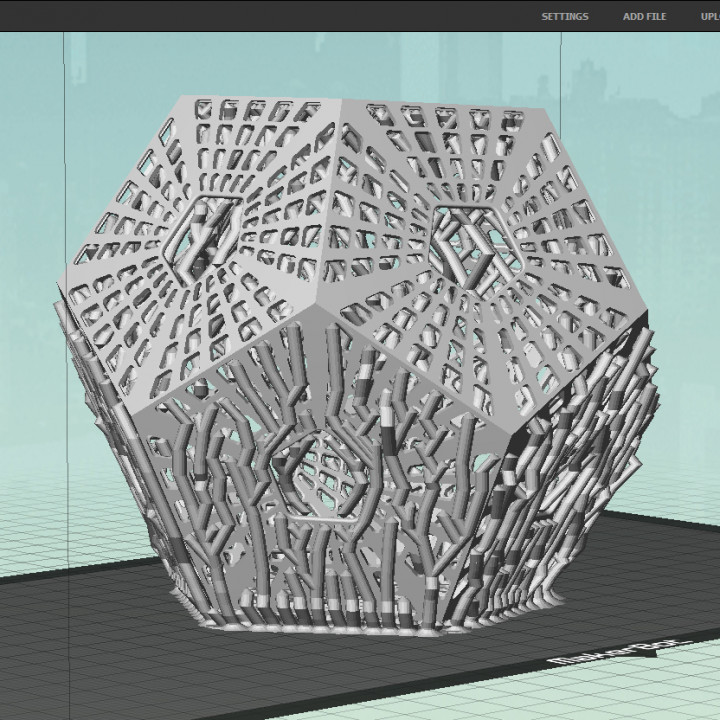Click the build volume's left vertical boundary line
This screenshot has height=720, width=720.
click(65, 300)
